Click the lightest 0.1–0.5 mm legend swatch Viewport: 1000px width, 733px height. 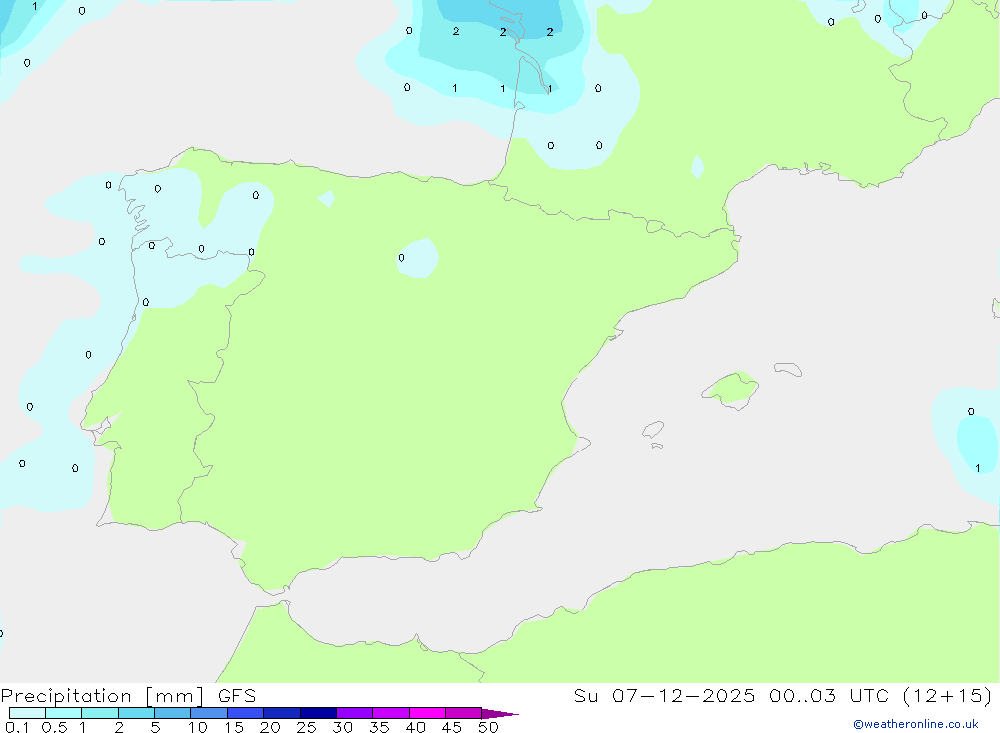(x=27, y=713)
